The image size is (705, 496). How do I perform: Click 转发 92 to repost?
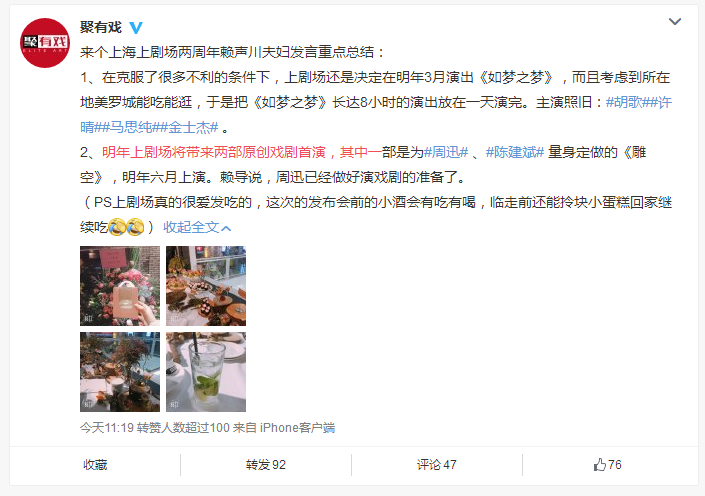266,465
